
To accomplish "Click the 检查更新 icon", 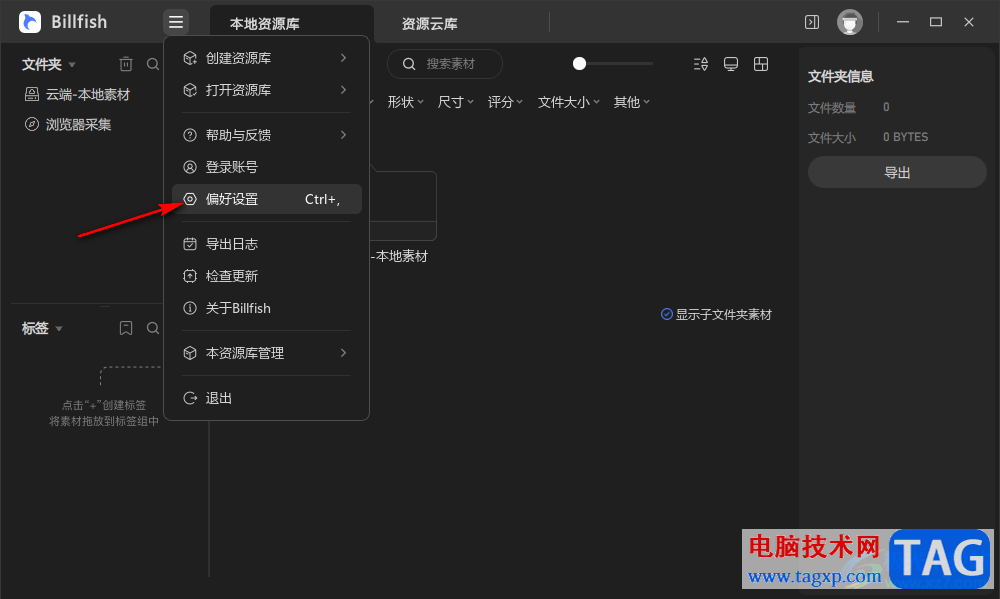I will point(190,276).
